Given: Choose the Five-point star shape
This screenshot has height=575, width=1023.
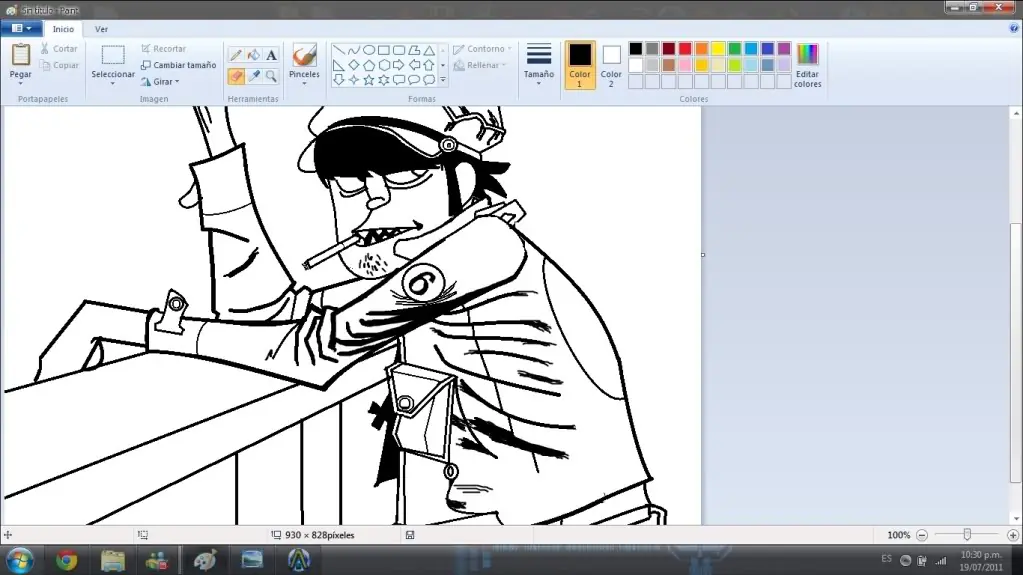Looking at the screenshot, I should [369, 80].
